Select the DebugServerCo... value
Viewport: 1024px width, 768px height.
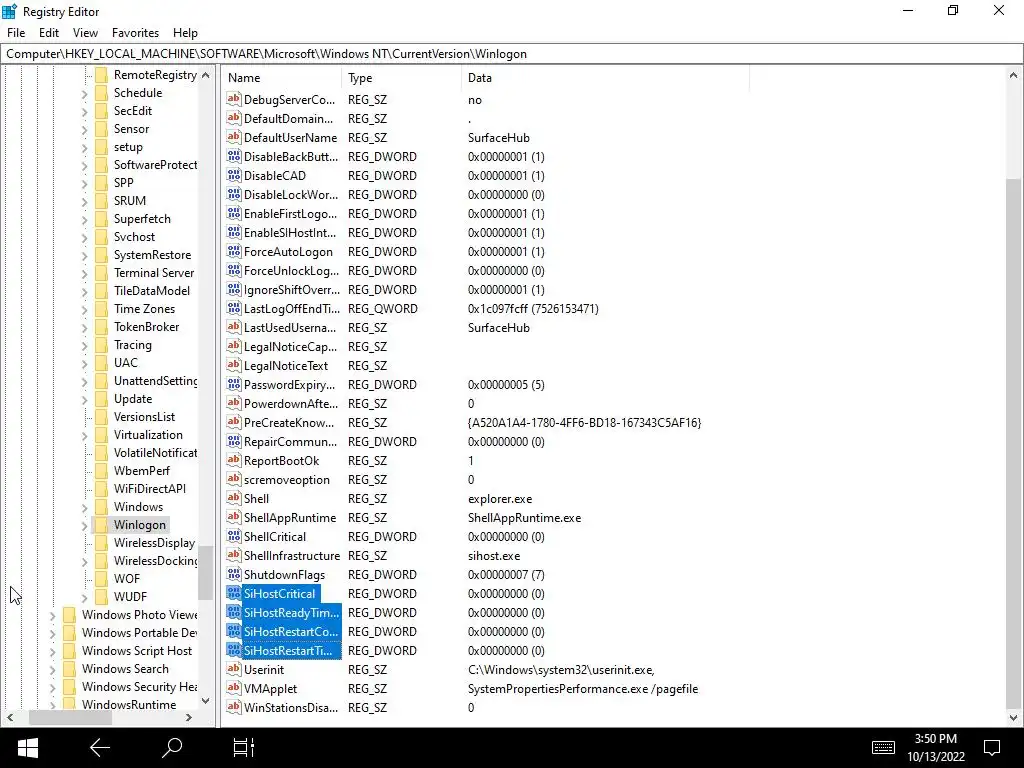pyautogui.click(x=289, y=99)
